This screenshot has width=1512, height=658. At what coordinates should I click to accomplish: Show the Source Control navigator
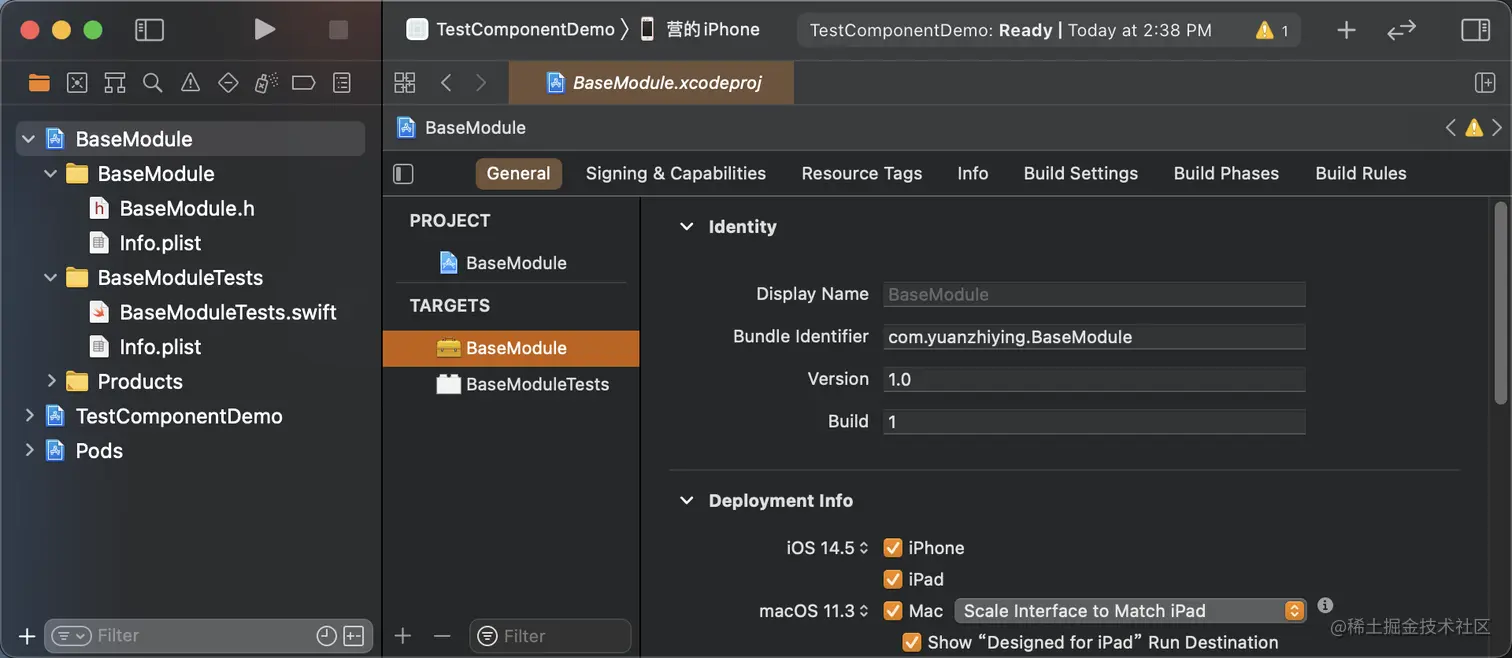pyautogui.click(x=77, y=83)
